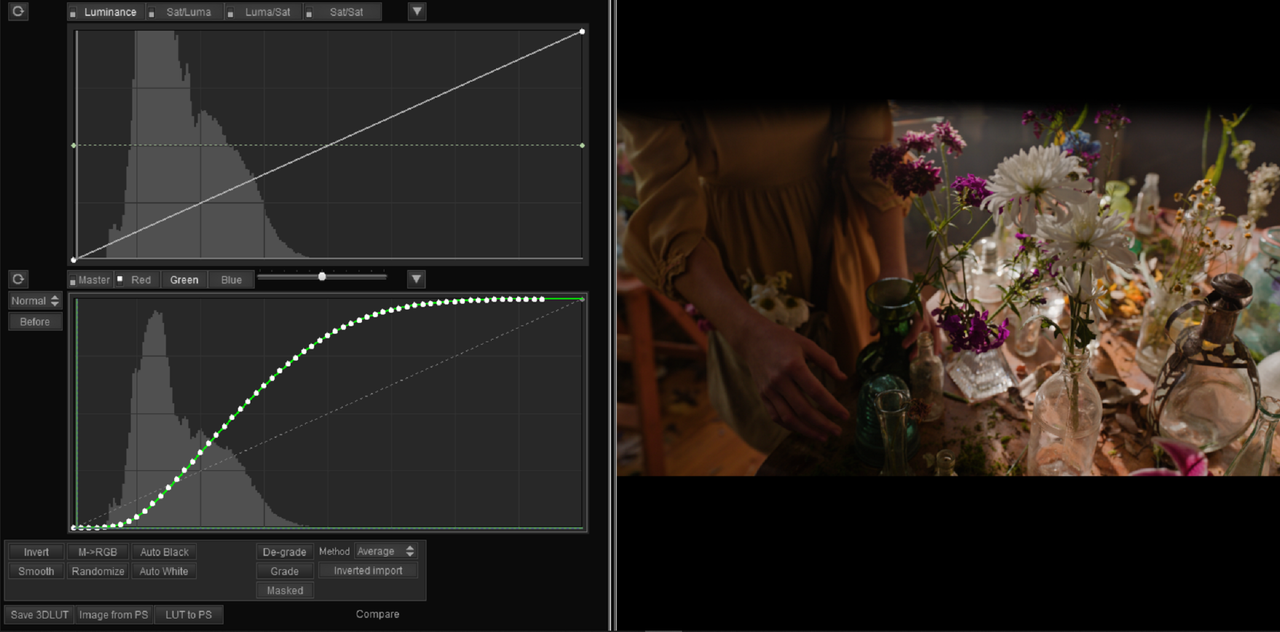Click the De-grade button

tap(285, 552)
